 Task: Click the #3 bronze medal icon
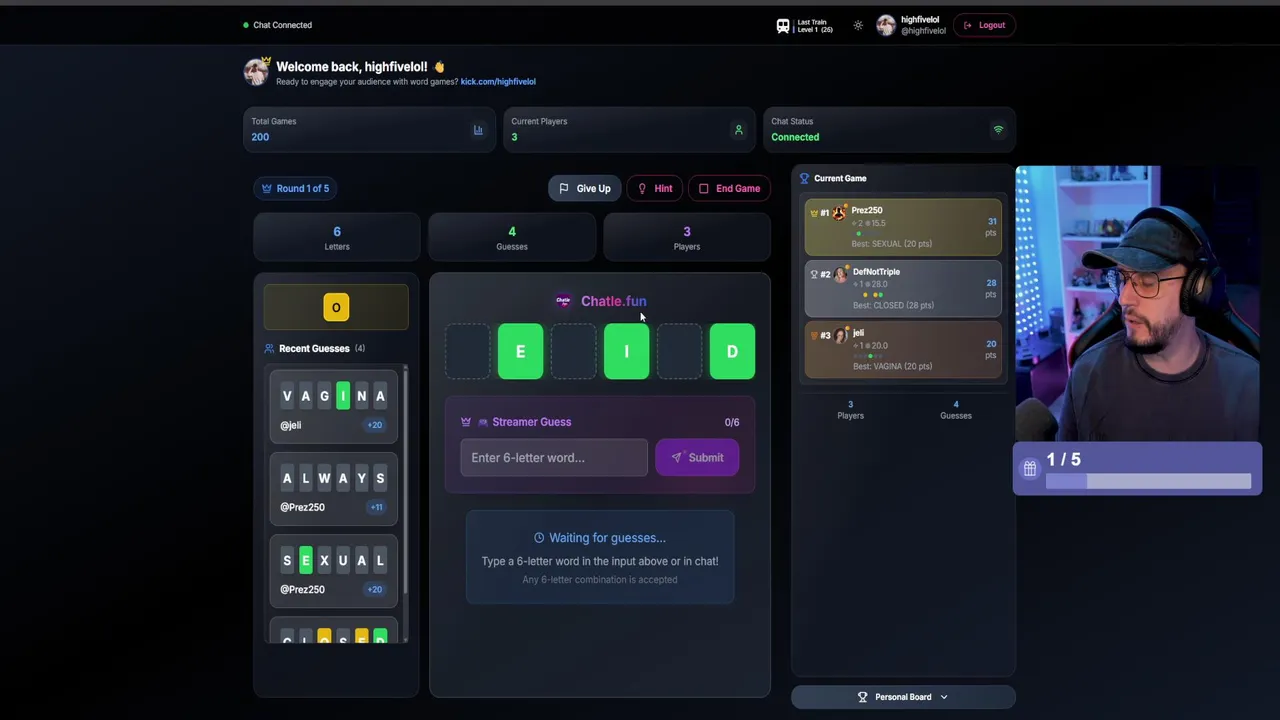point(813,335)
